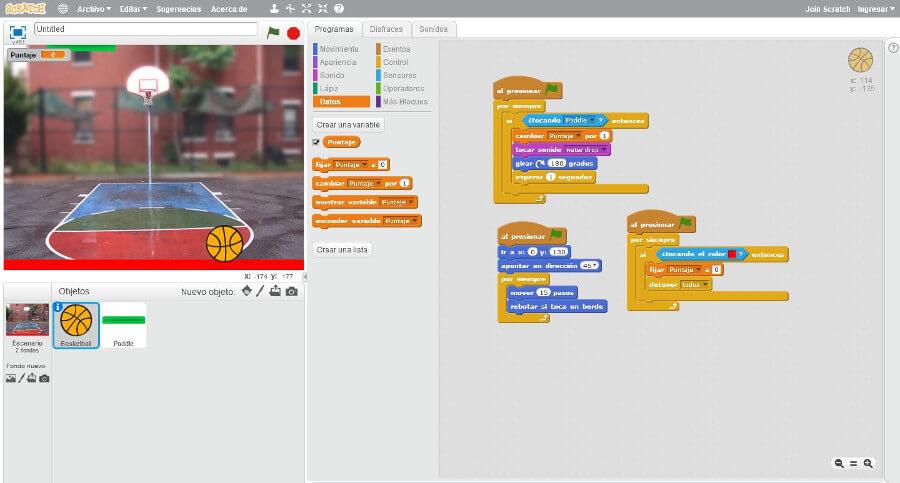Stop project with red stop button
Screen dimensions: 900x483
click(x=293, y=33)
